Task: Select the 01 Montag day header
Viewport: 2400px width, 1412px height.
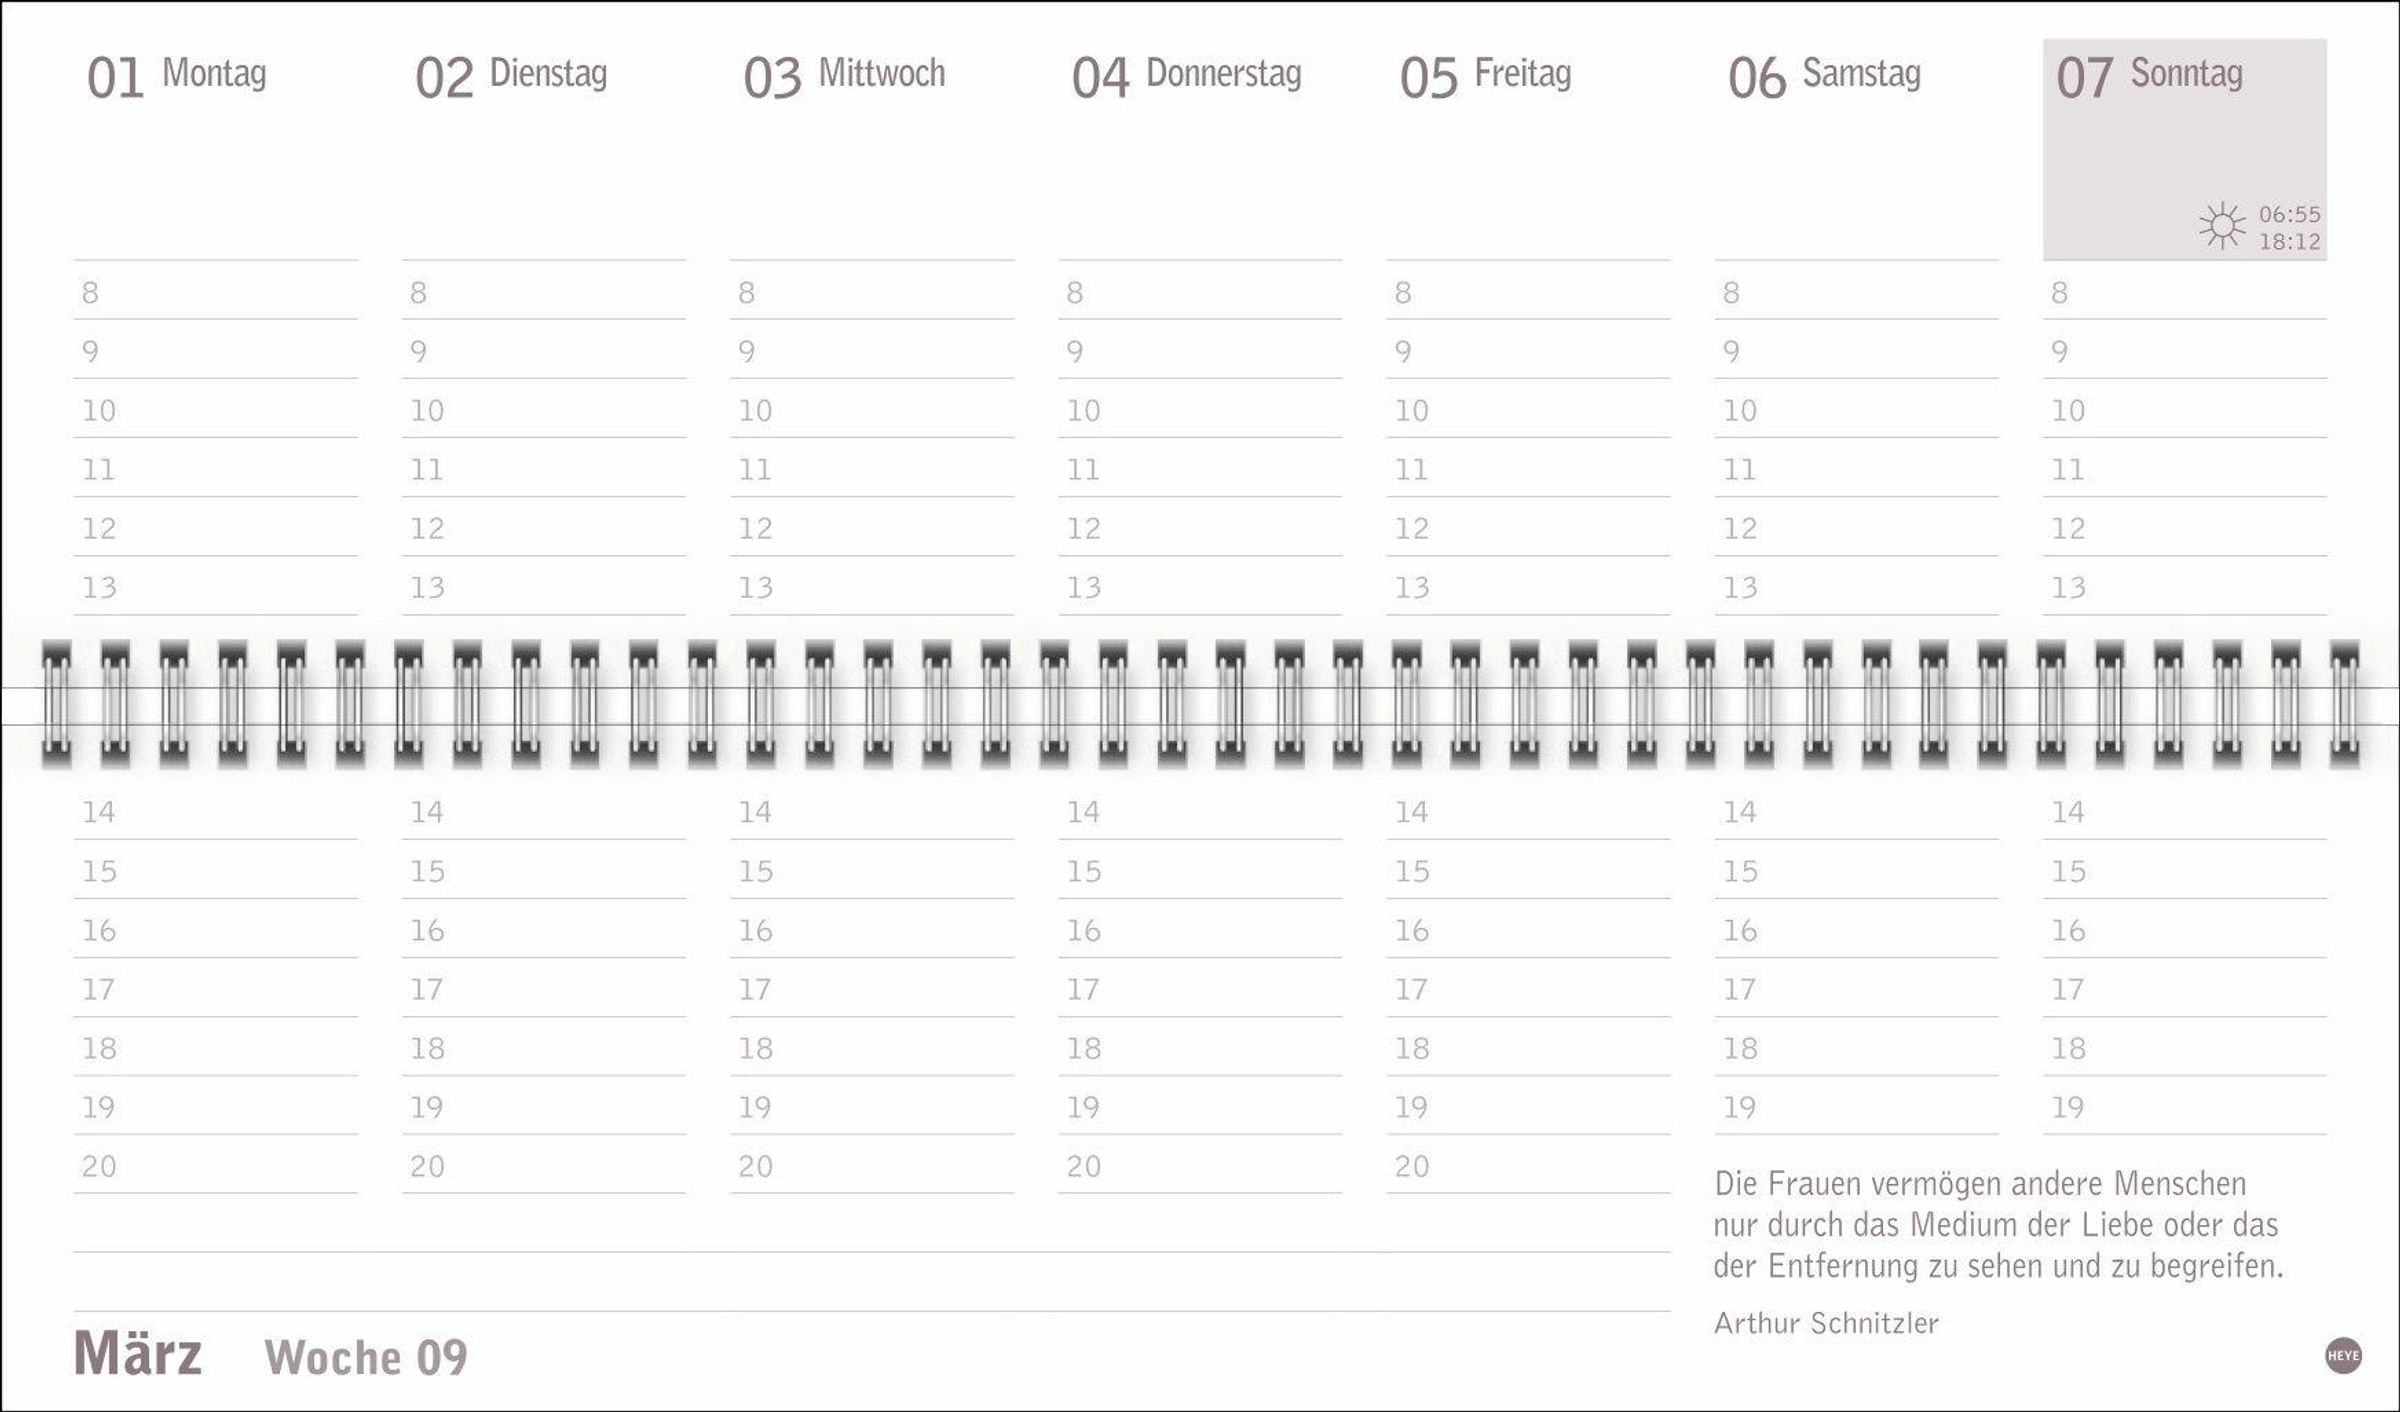Action: pyautogui.click(x=177, y=76)
